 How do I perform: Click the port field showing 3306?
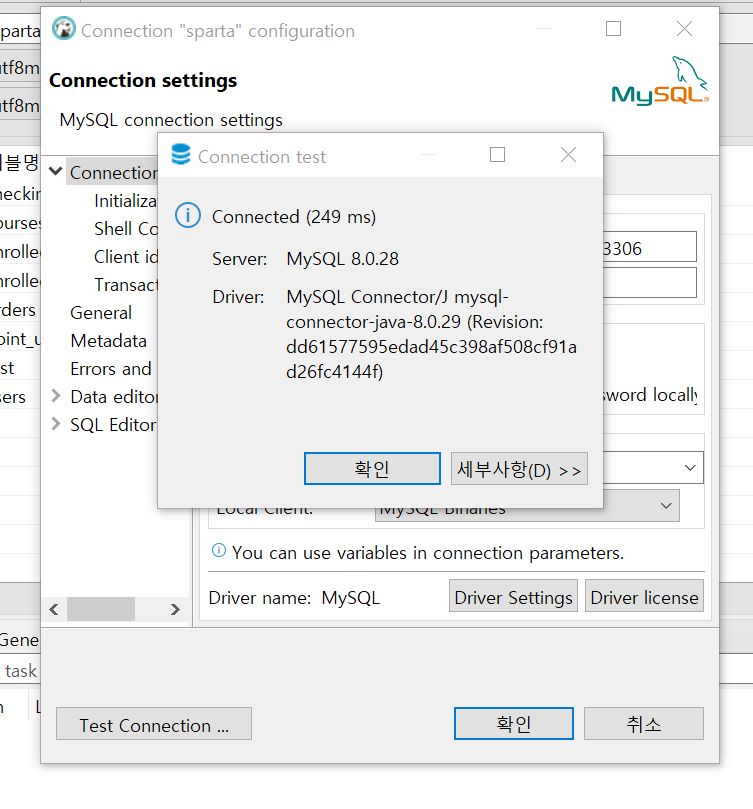649,247
